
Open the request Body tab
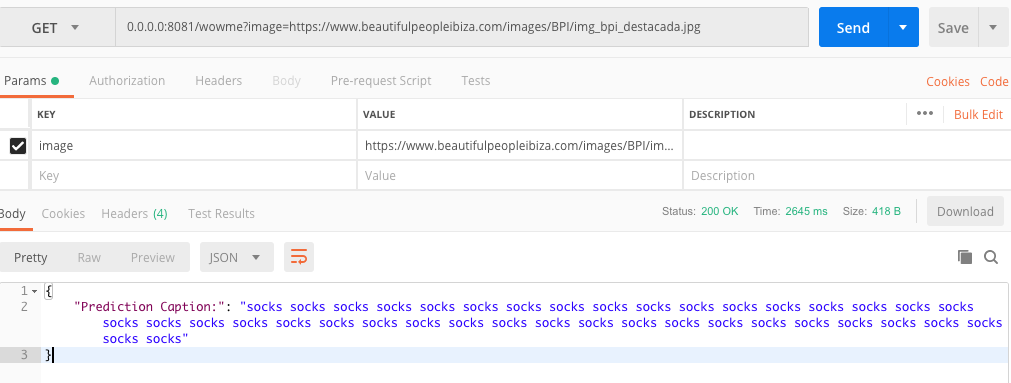[x=286, y=81]
